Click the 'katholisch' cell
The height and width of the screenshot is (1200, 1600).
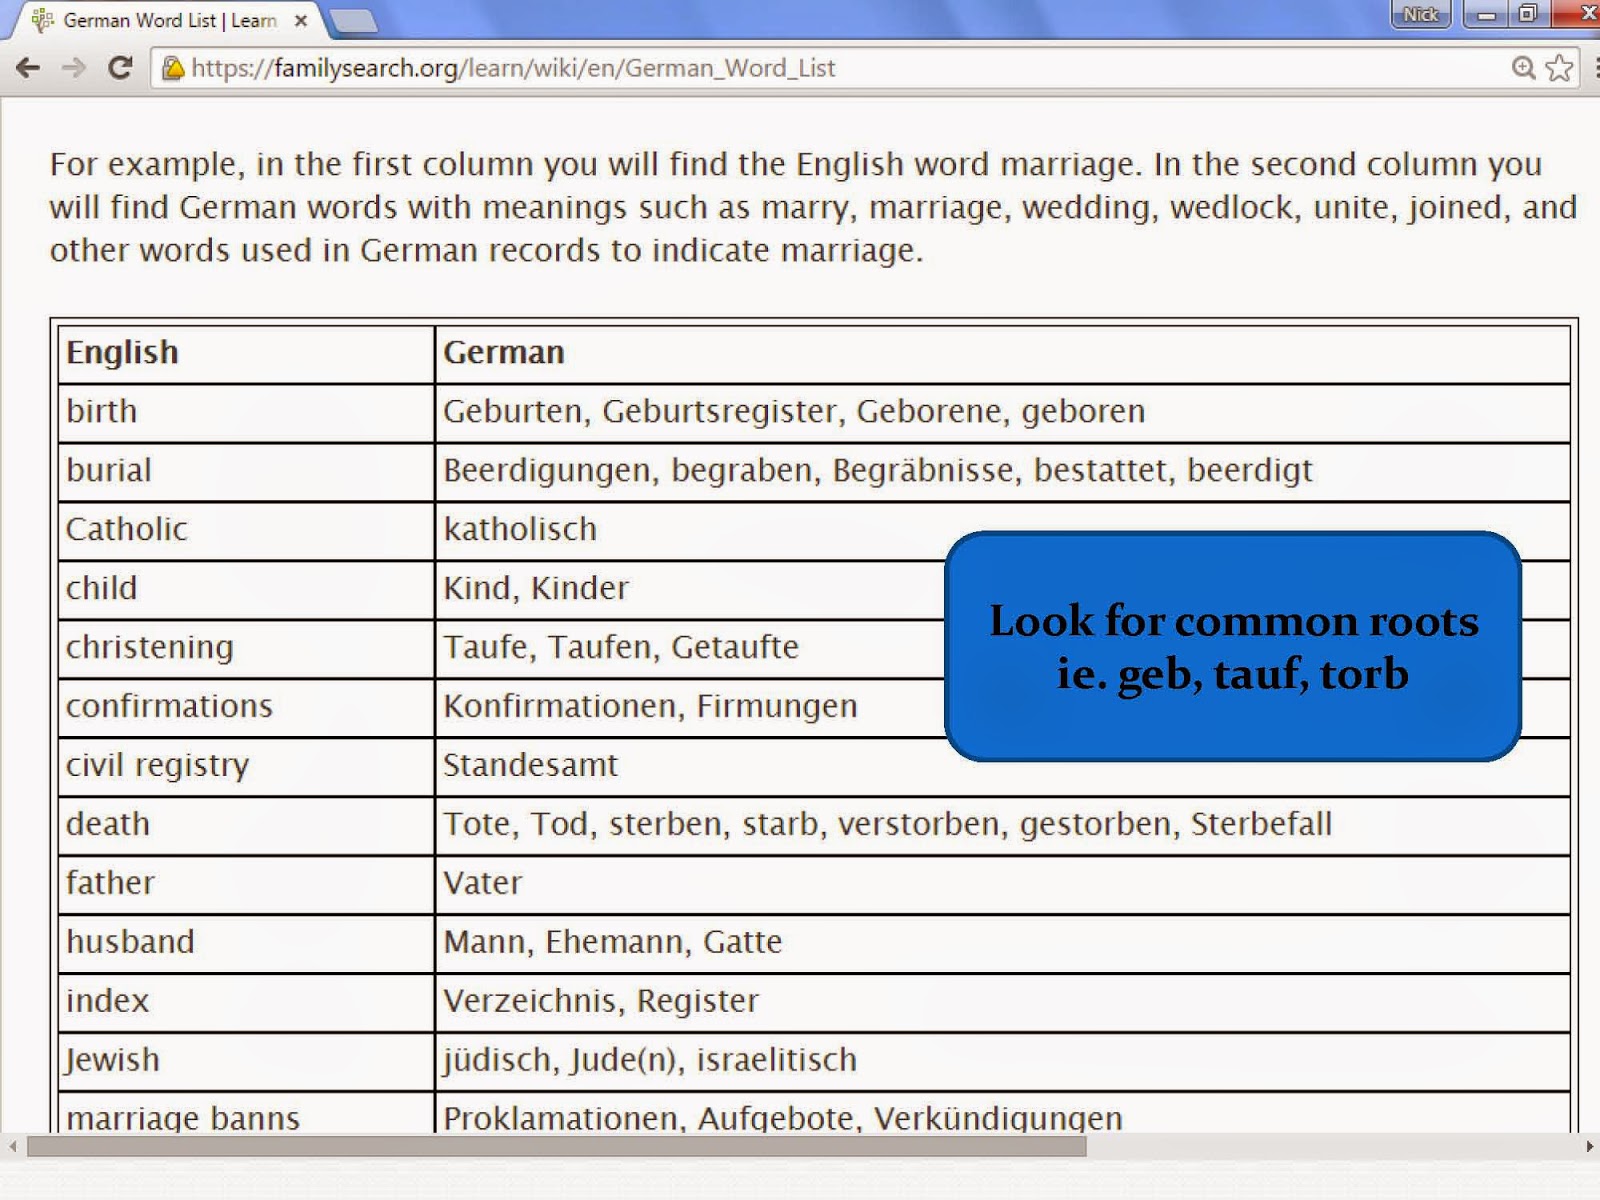coord(1003,531)
